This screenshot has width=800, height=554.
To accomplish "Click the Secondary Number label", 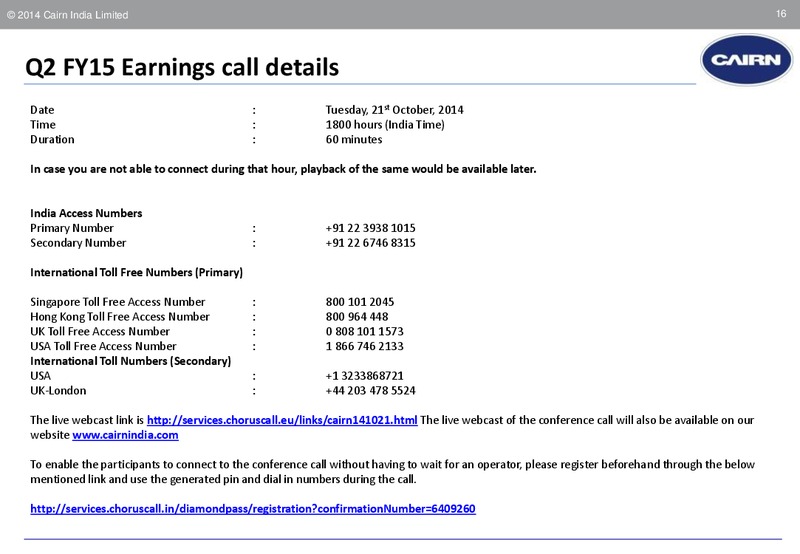I will pos(78,243).
